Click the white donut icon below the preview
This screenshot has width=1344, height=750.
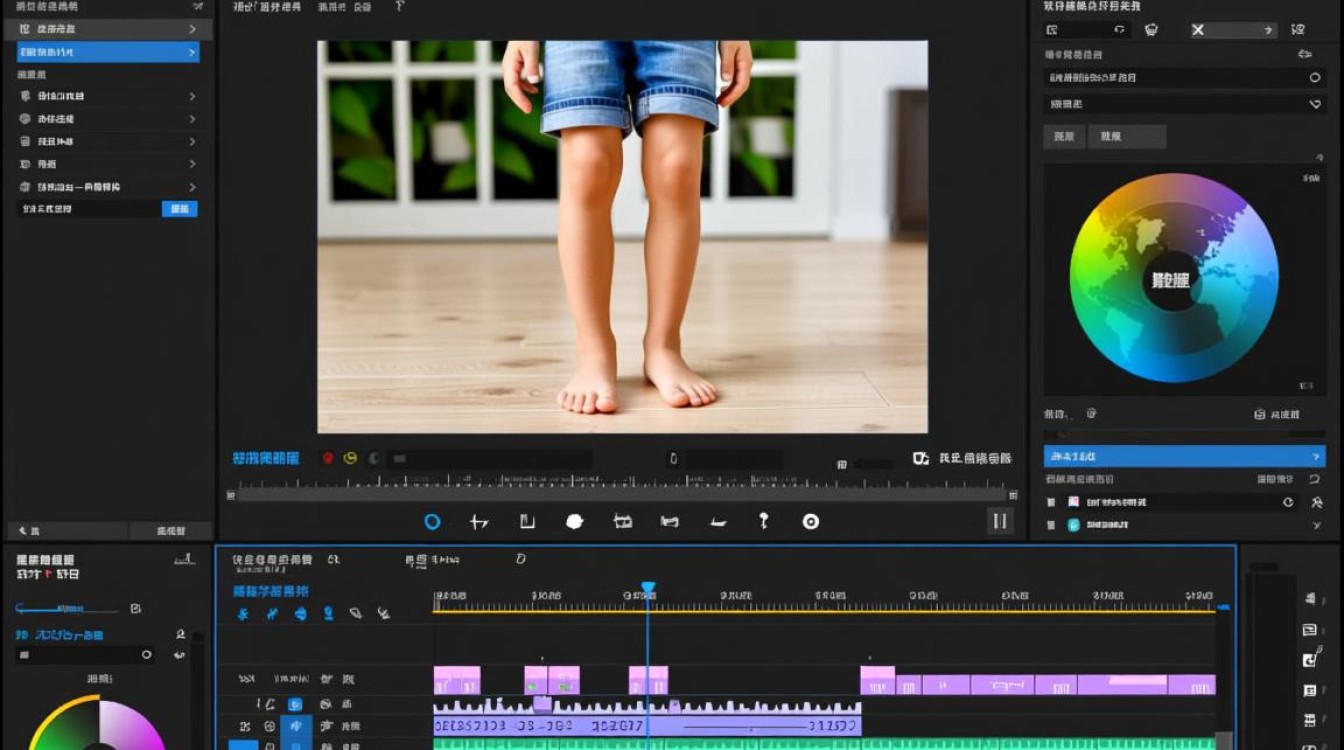[x=811, y=521]
